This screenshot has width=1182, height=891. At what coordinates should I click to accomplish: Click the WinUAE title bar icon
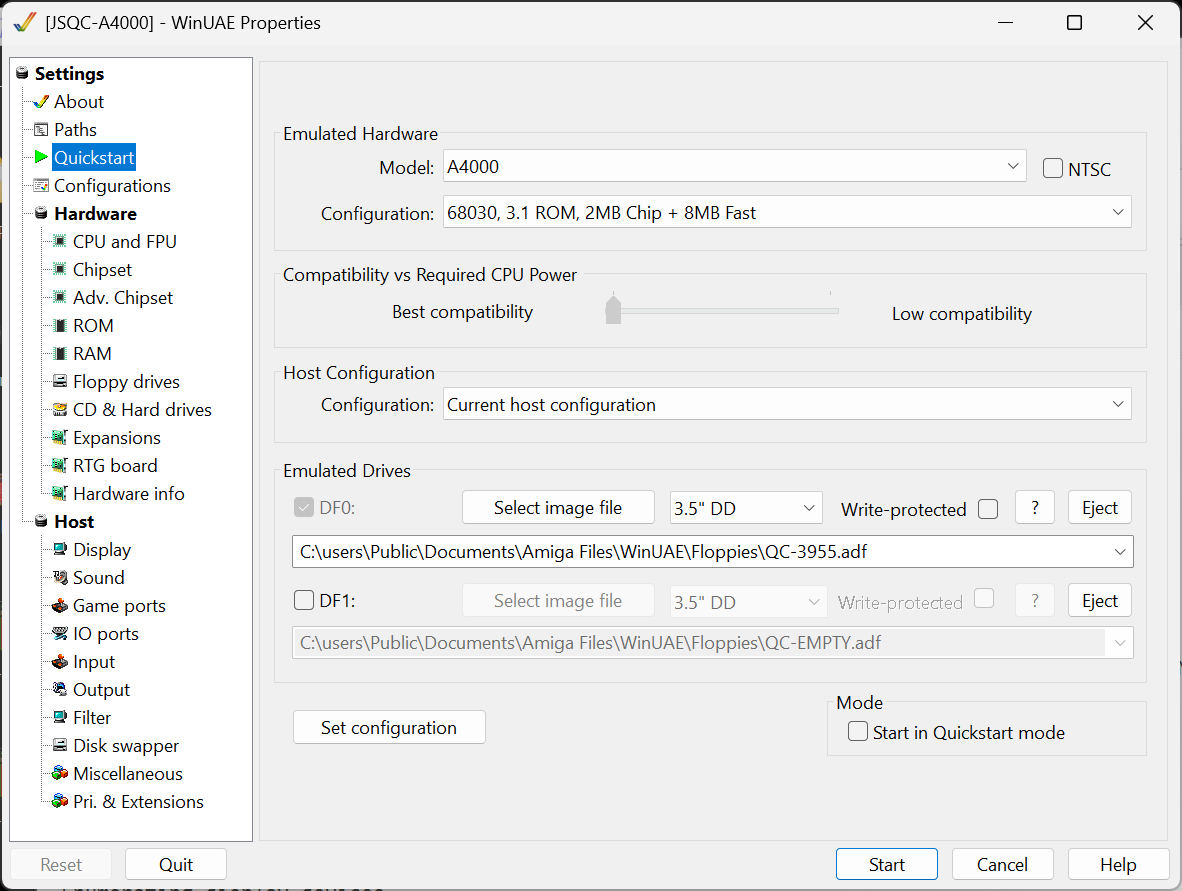pos(25,23)
